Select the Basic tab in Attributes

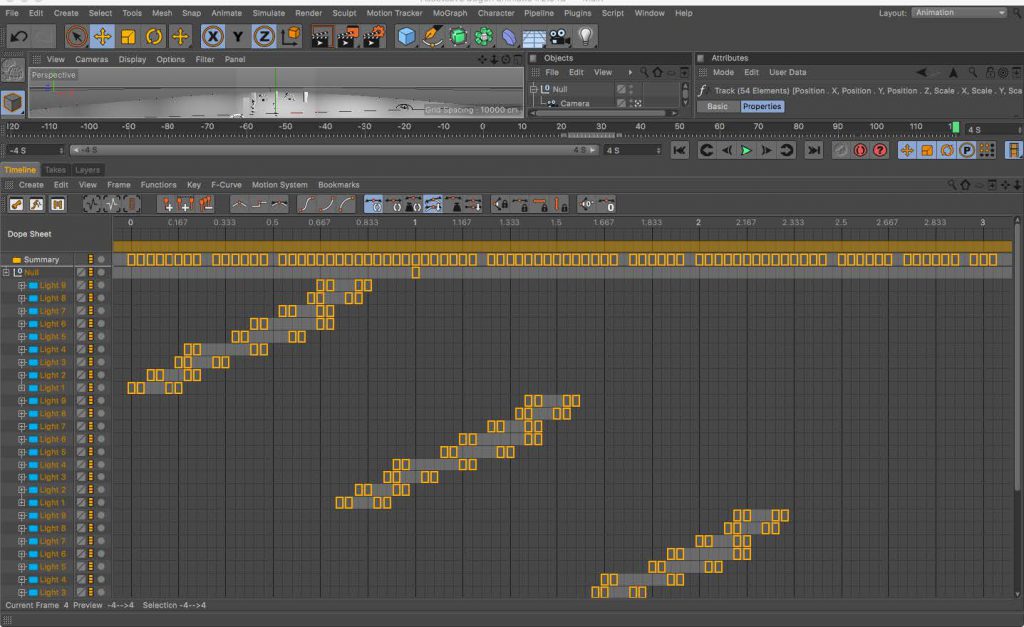coord(717,106)
